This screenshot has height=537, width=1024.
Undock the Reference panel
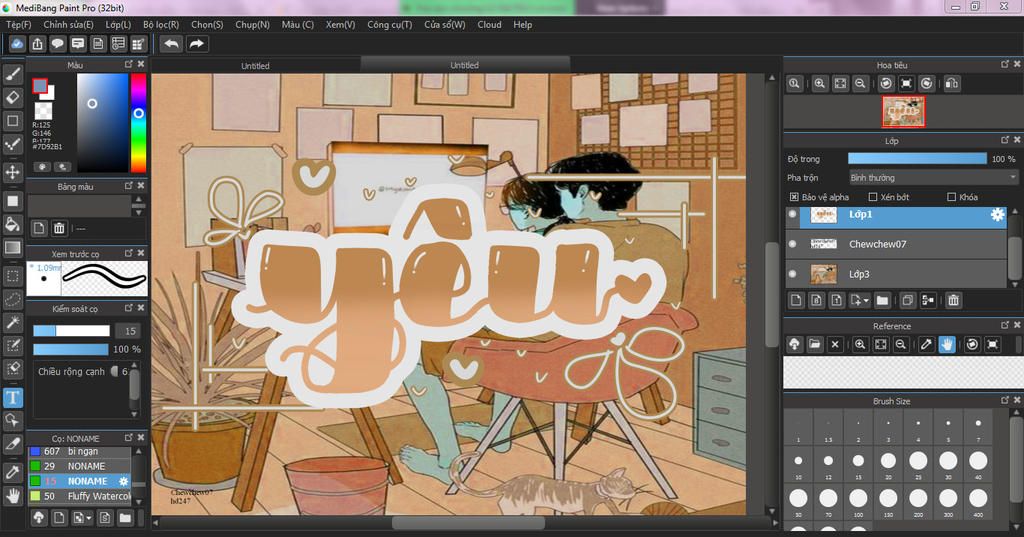[1005, 325]
